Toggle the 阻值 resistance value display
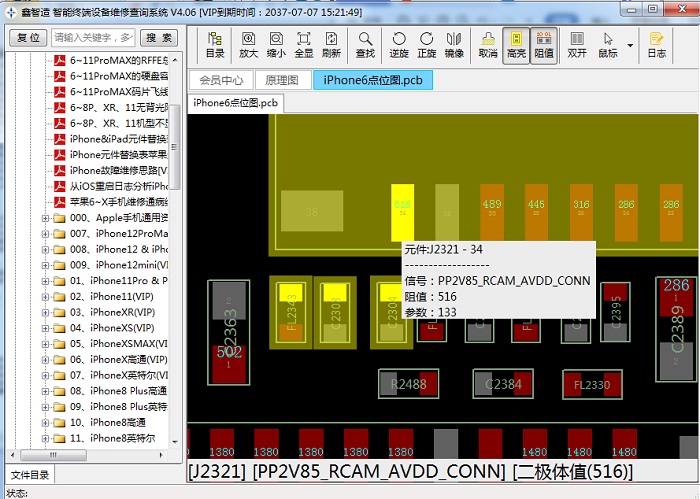700x499 pixels. [x=544, y=46]
